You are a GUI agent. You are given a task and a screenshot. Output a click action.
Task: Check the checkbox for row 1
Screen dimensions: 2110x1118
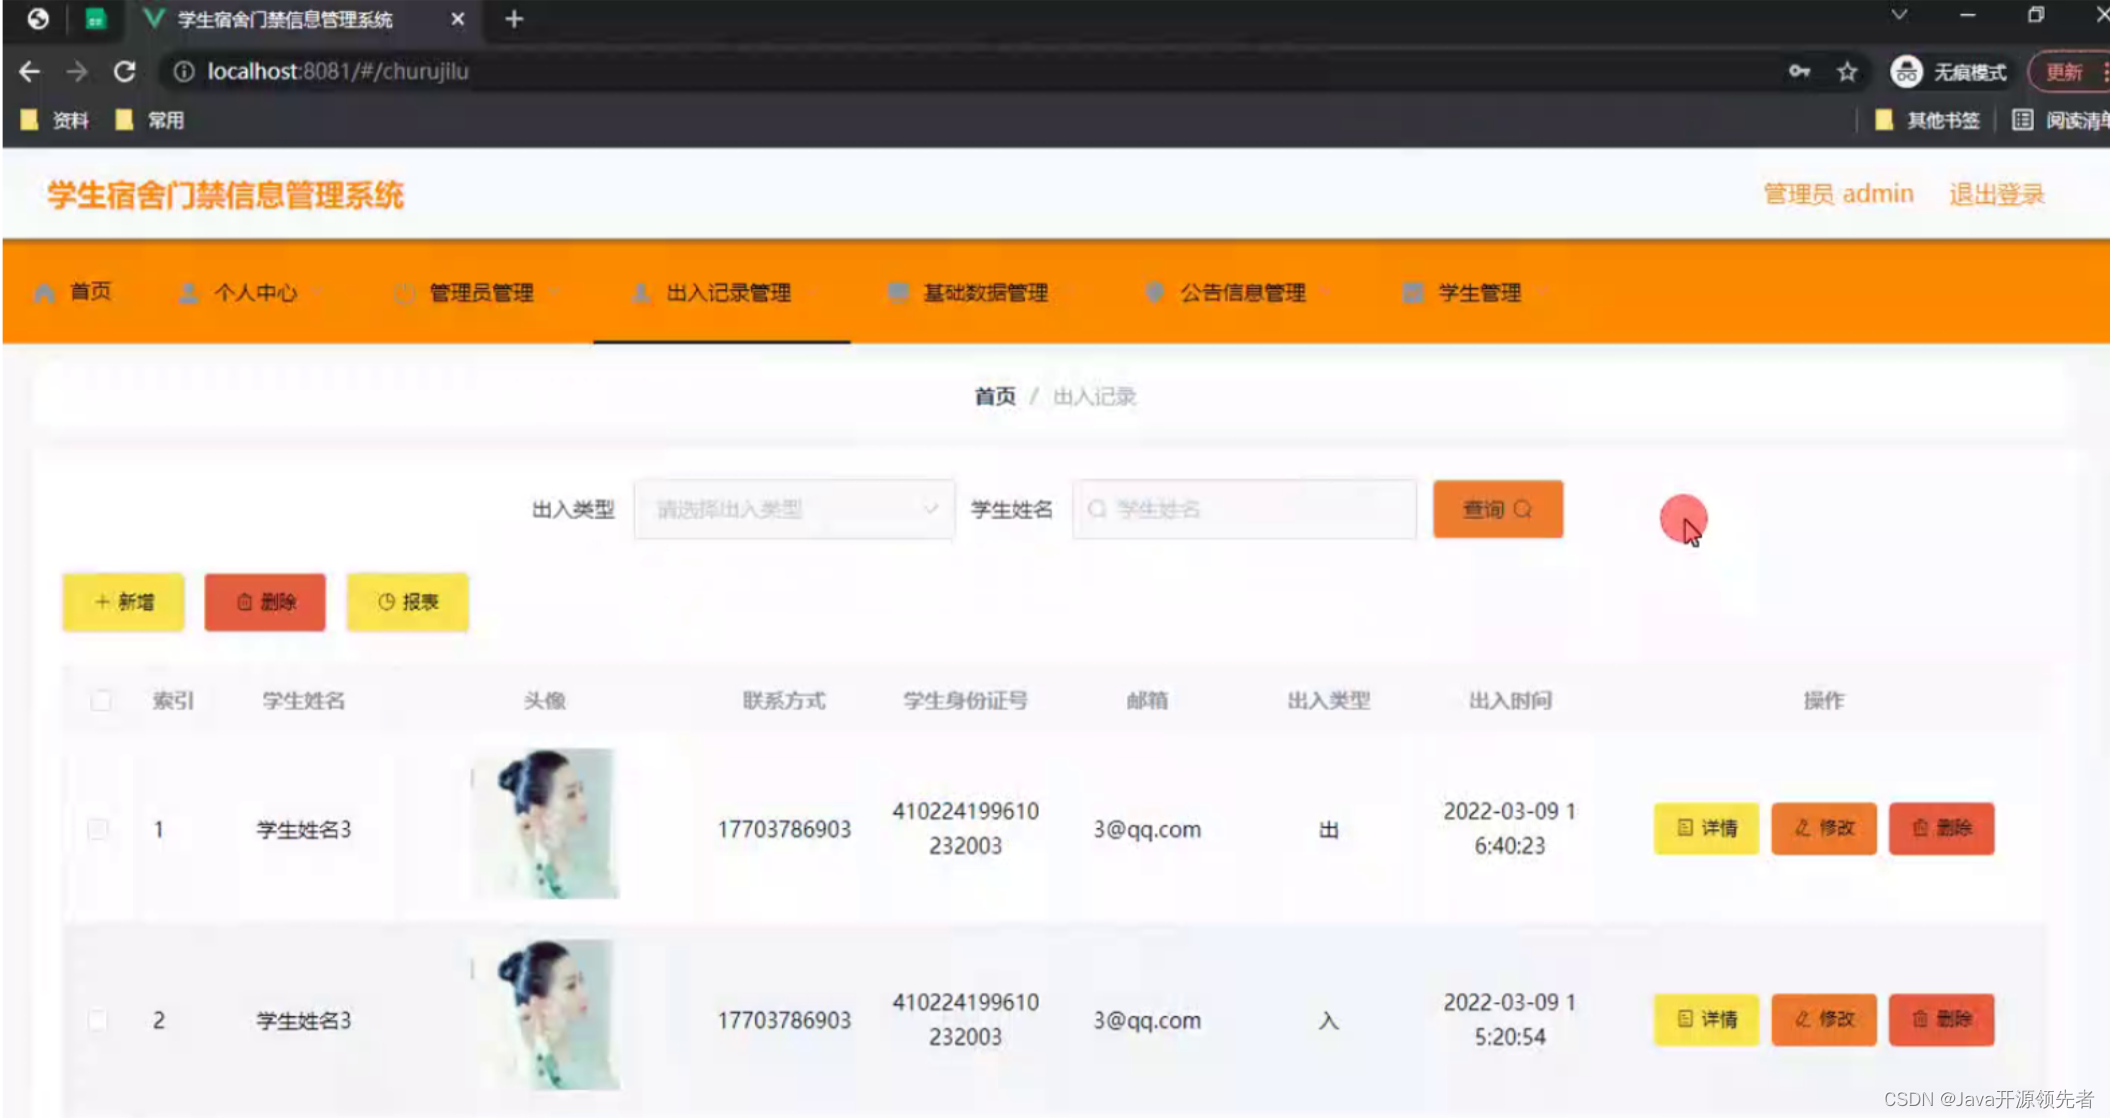(98, 829)
